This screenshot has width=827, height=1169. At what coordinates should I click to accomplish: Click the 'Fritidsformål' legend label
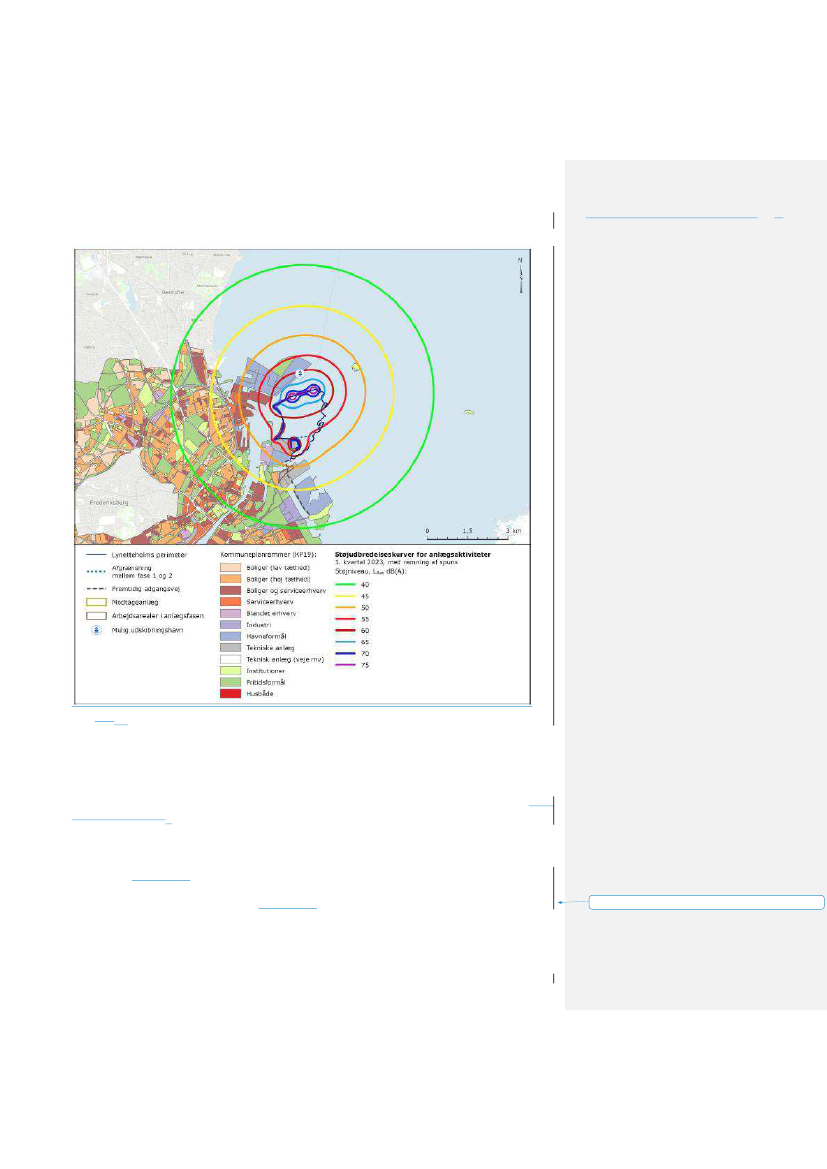tap(265, 682)
